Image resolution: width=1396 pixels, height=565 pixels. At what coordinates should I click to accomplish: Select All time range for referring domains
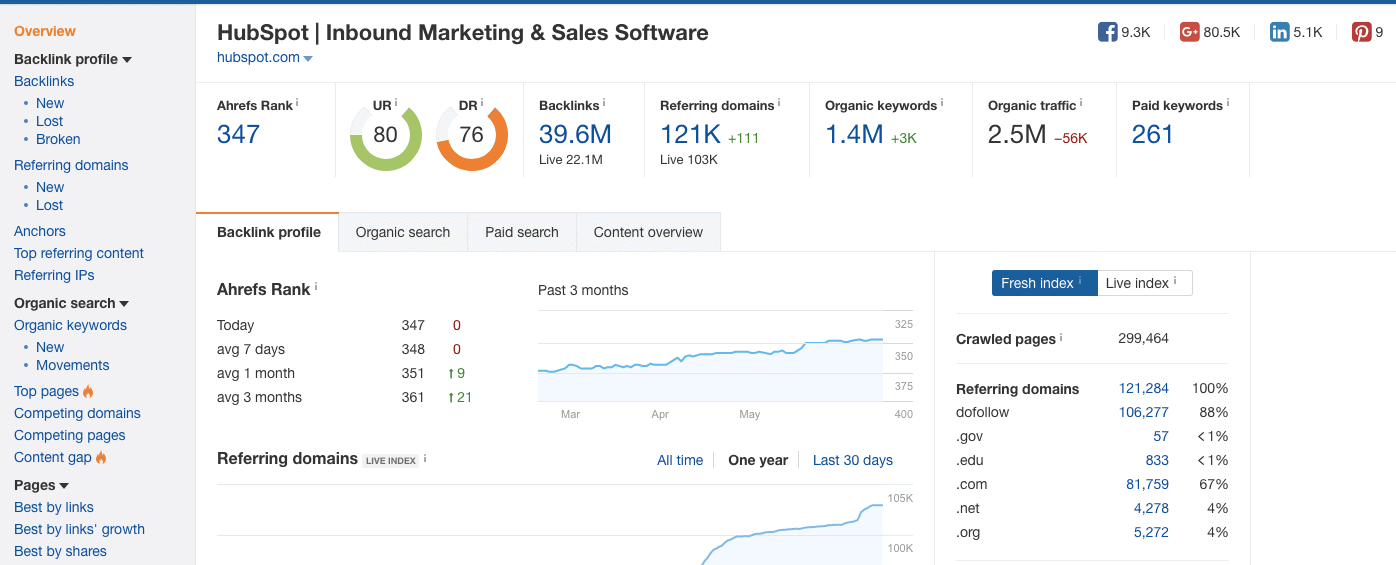pyautogui.click(x=680, y=460)
